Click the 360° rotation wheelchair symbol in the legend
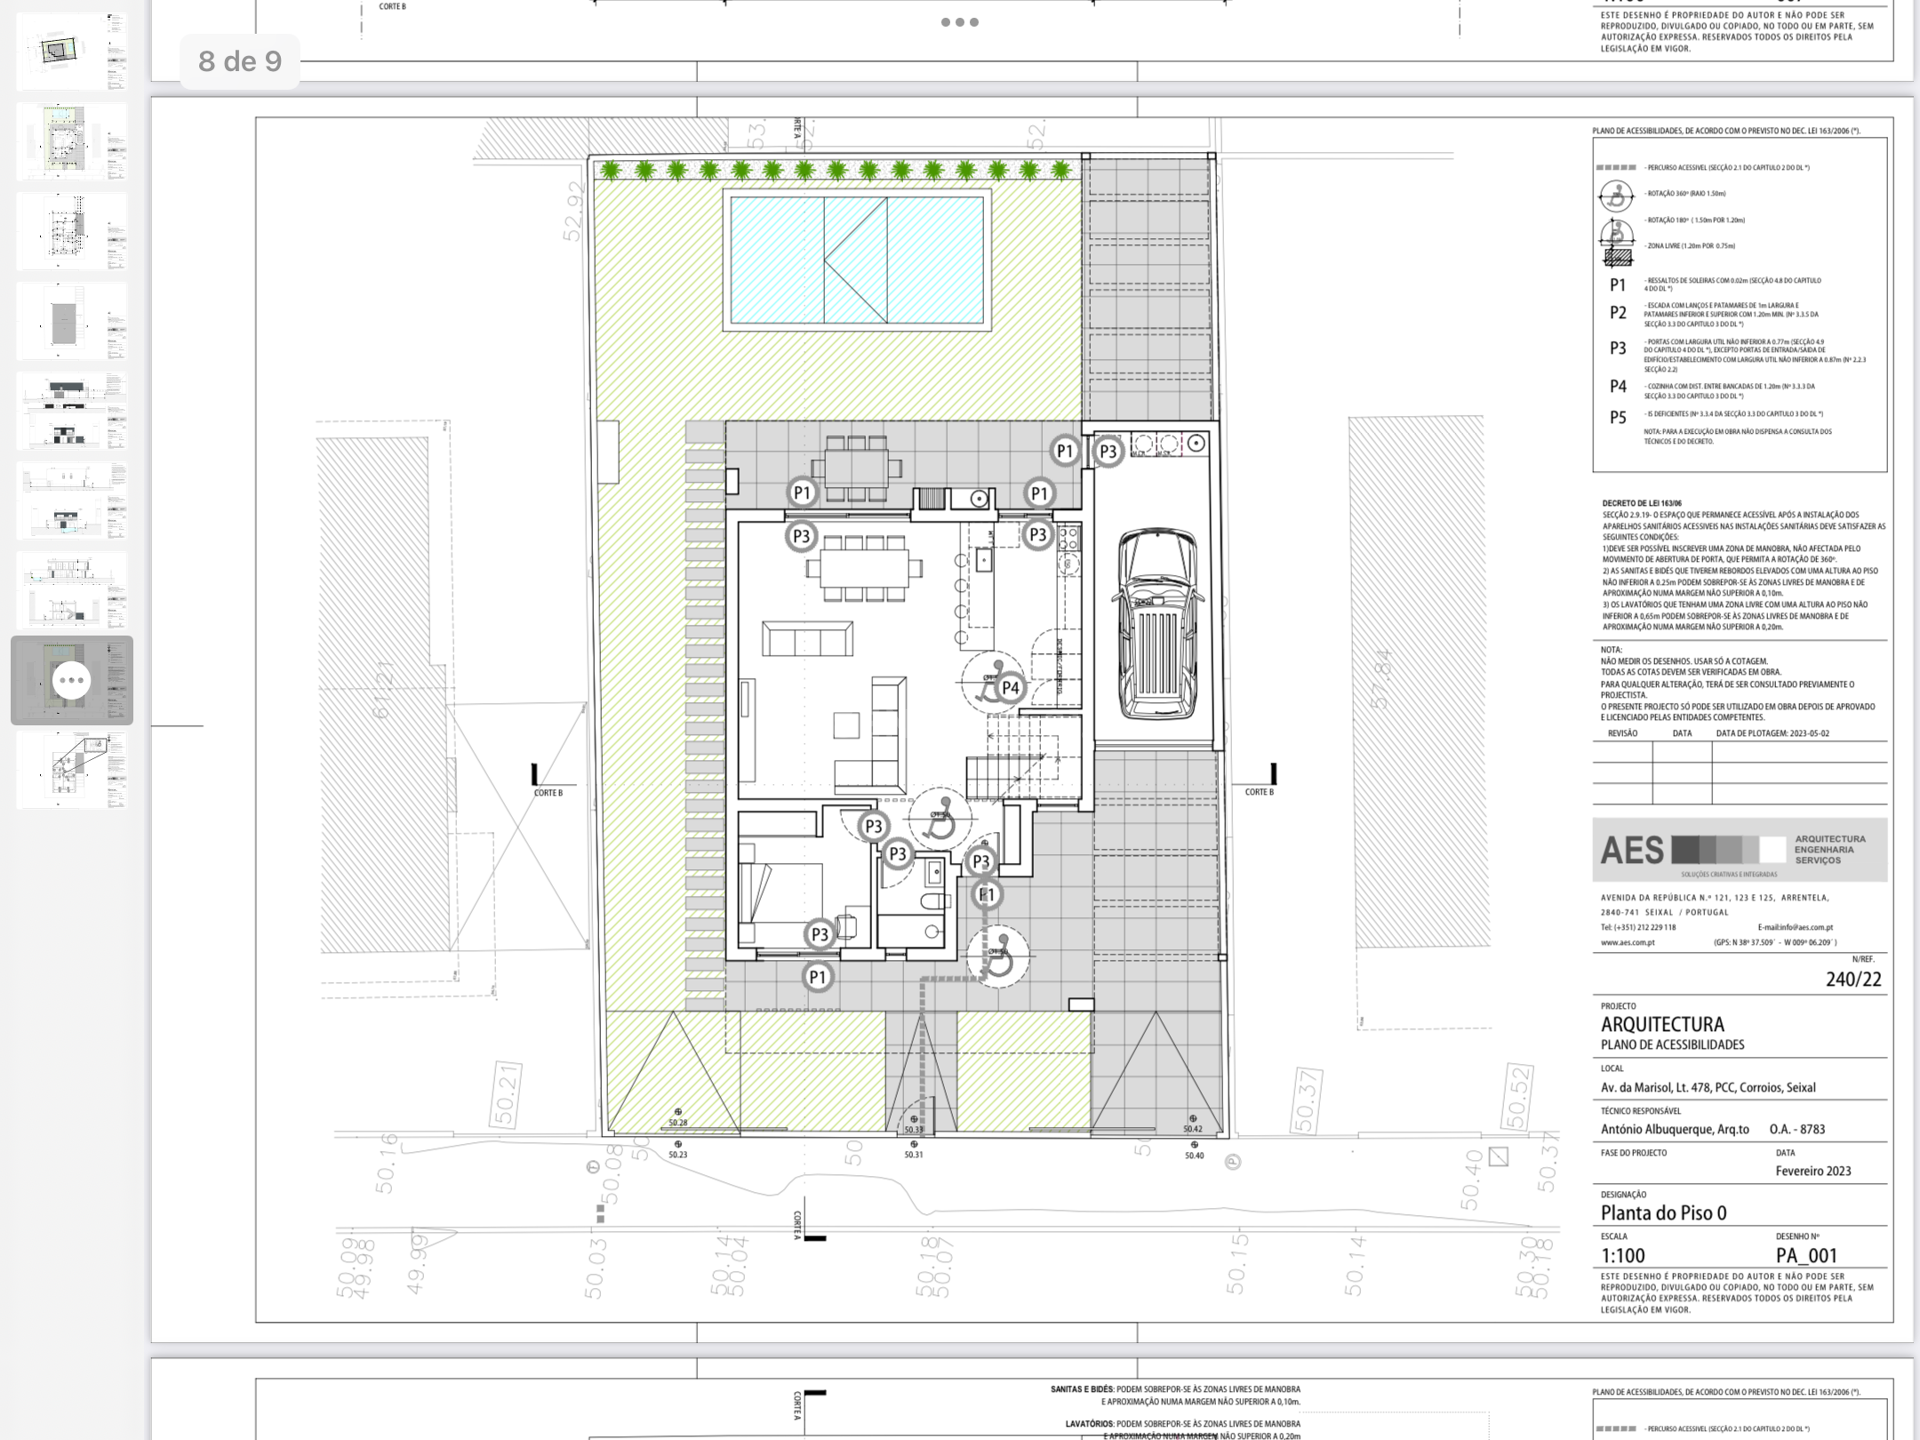The height and width of the screenshot is (1440, 1920). click(1616, 196)
